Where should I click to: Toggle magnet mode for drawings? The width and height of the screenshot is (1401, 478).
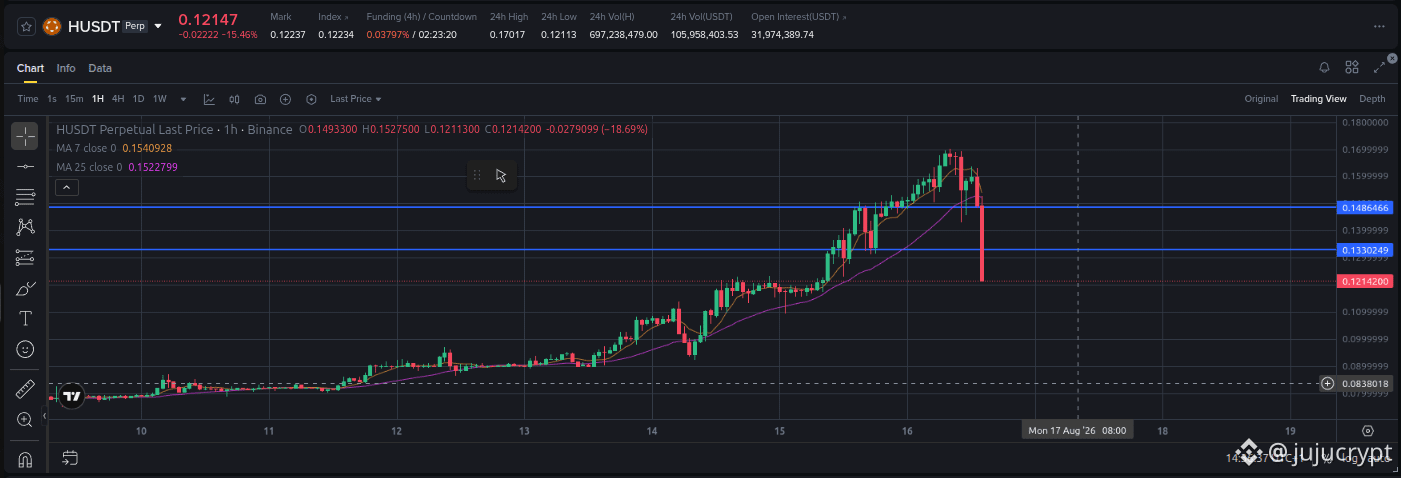25,459
